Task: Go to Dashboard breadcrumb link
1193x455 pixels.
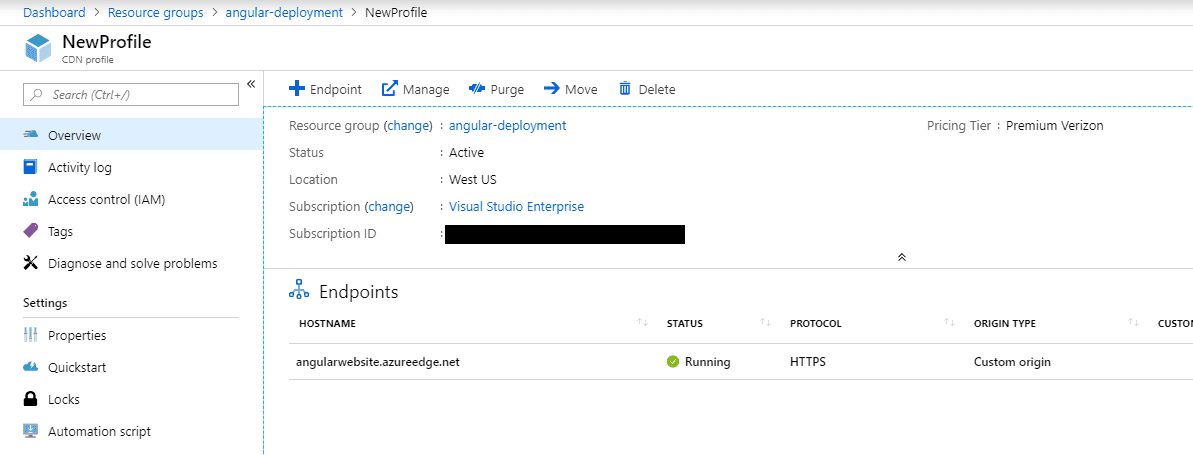Action: pos(55,13)
